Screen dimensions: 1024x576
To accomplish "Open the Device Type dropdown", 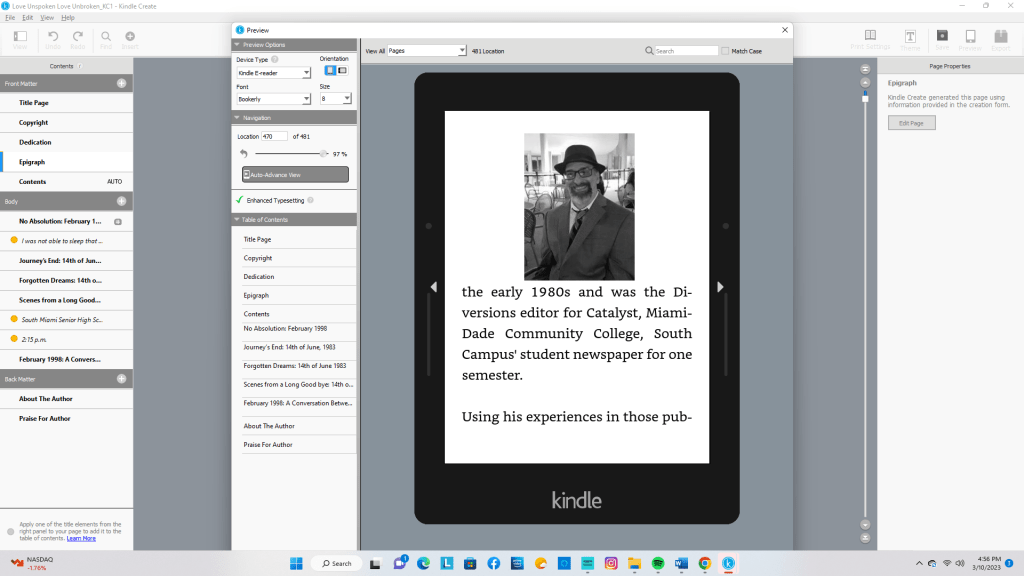I will point(273,73).
